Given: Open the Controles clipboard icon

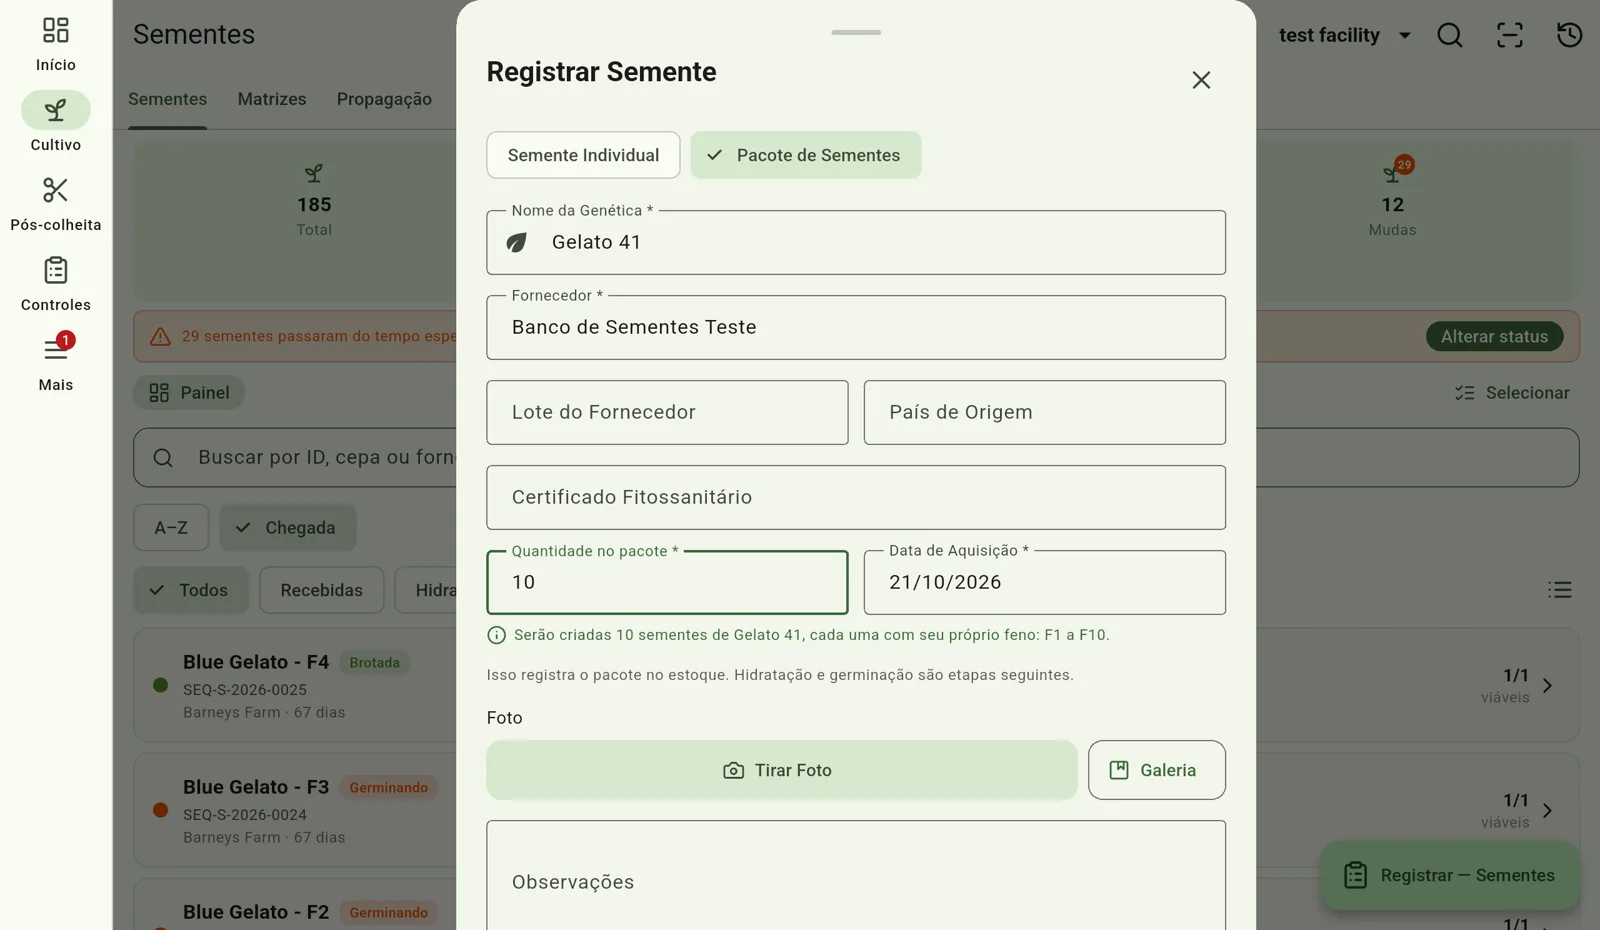Looking at the screenshot, I should tap(56, 270).
